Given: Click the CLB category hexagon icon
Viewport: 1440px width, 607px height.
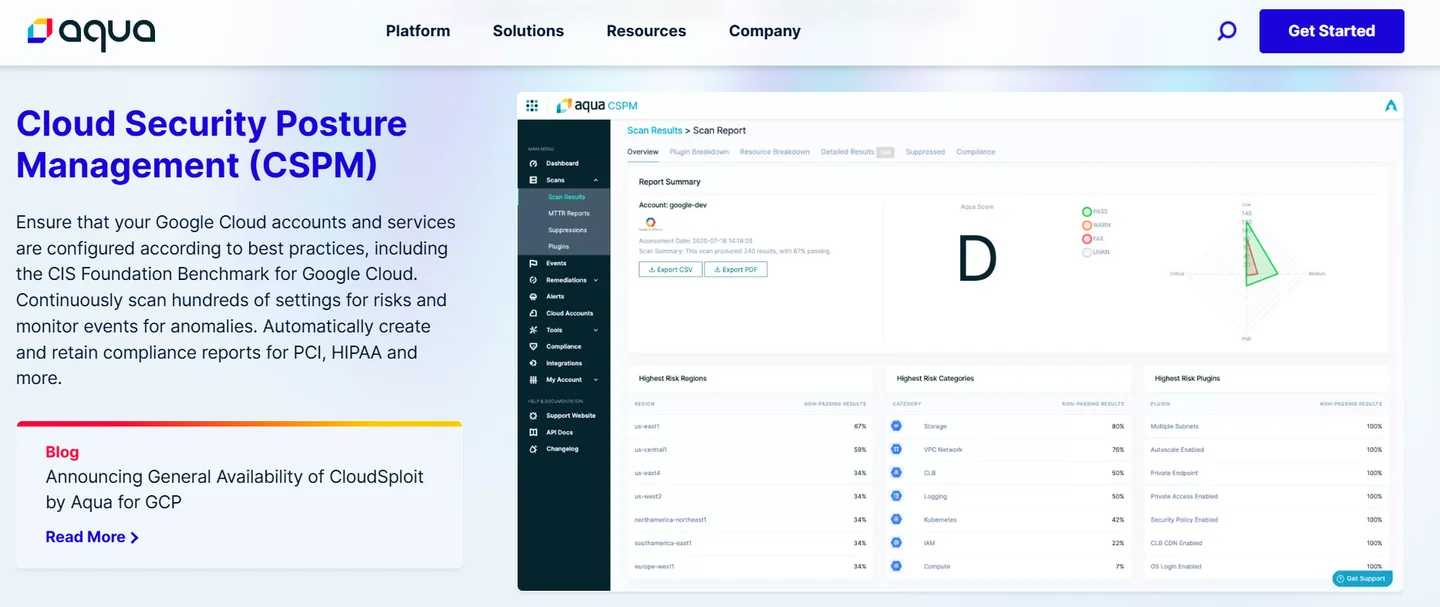Looking at the screenshot, I should coord(896,473).
